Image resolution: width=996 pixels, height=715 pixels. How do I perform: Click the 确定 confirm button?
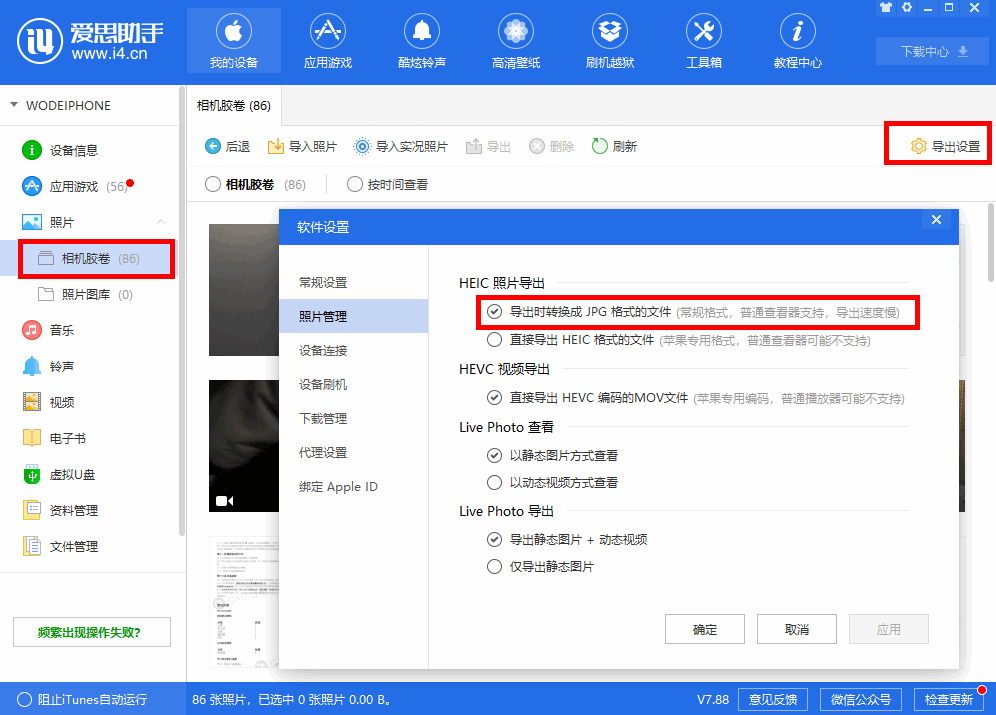[x=705, y=628]
